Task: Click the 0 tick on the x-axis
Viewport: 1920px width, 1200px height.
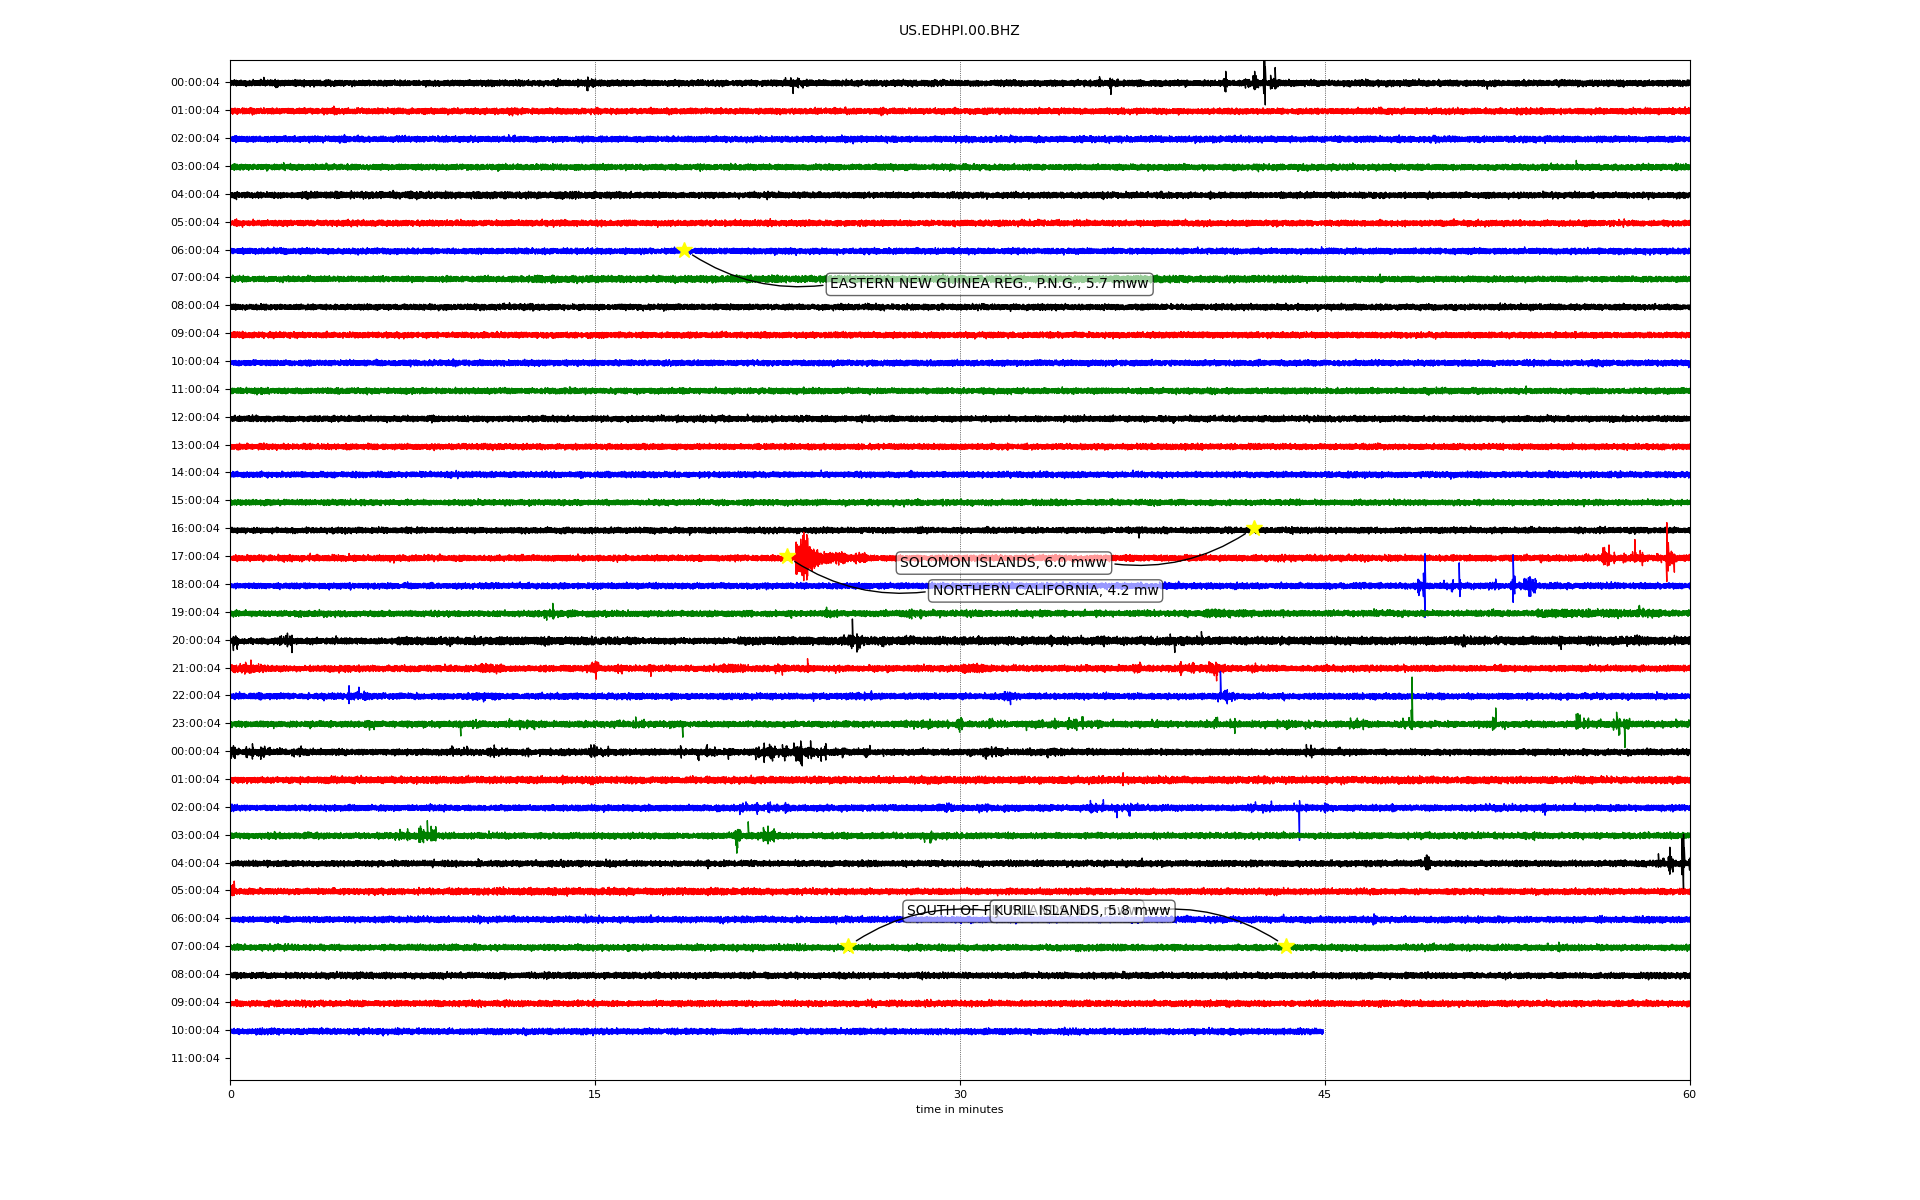Action: click(x=231, y=1094)
